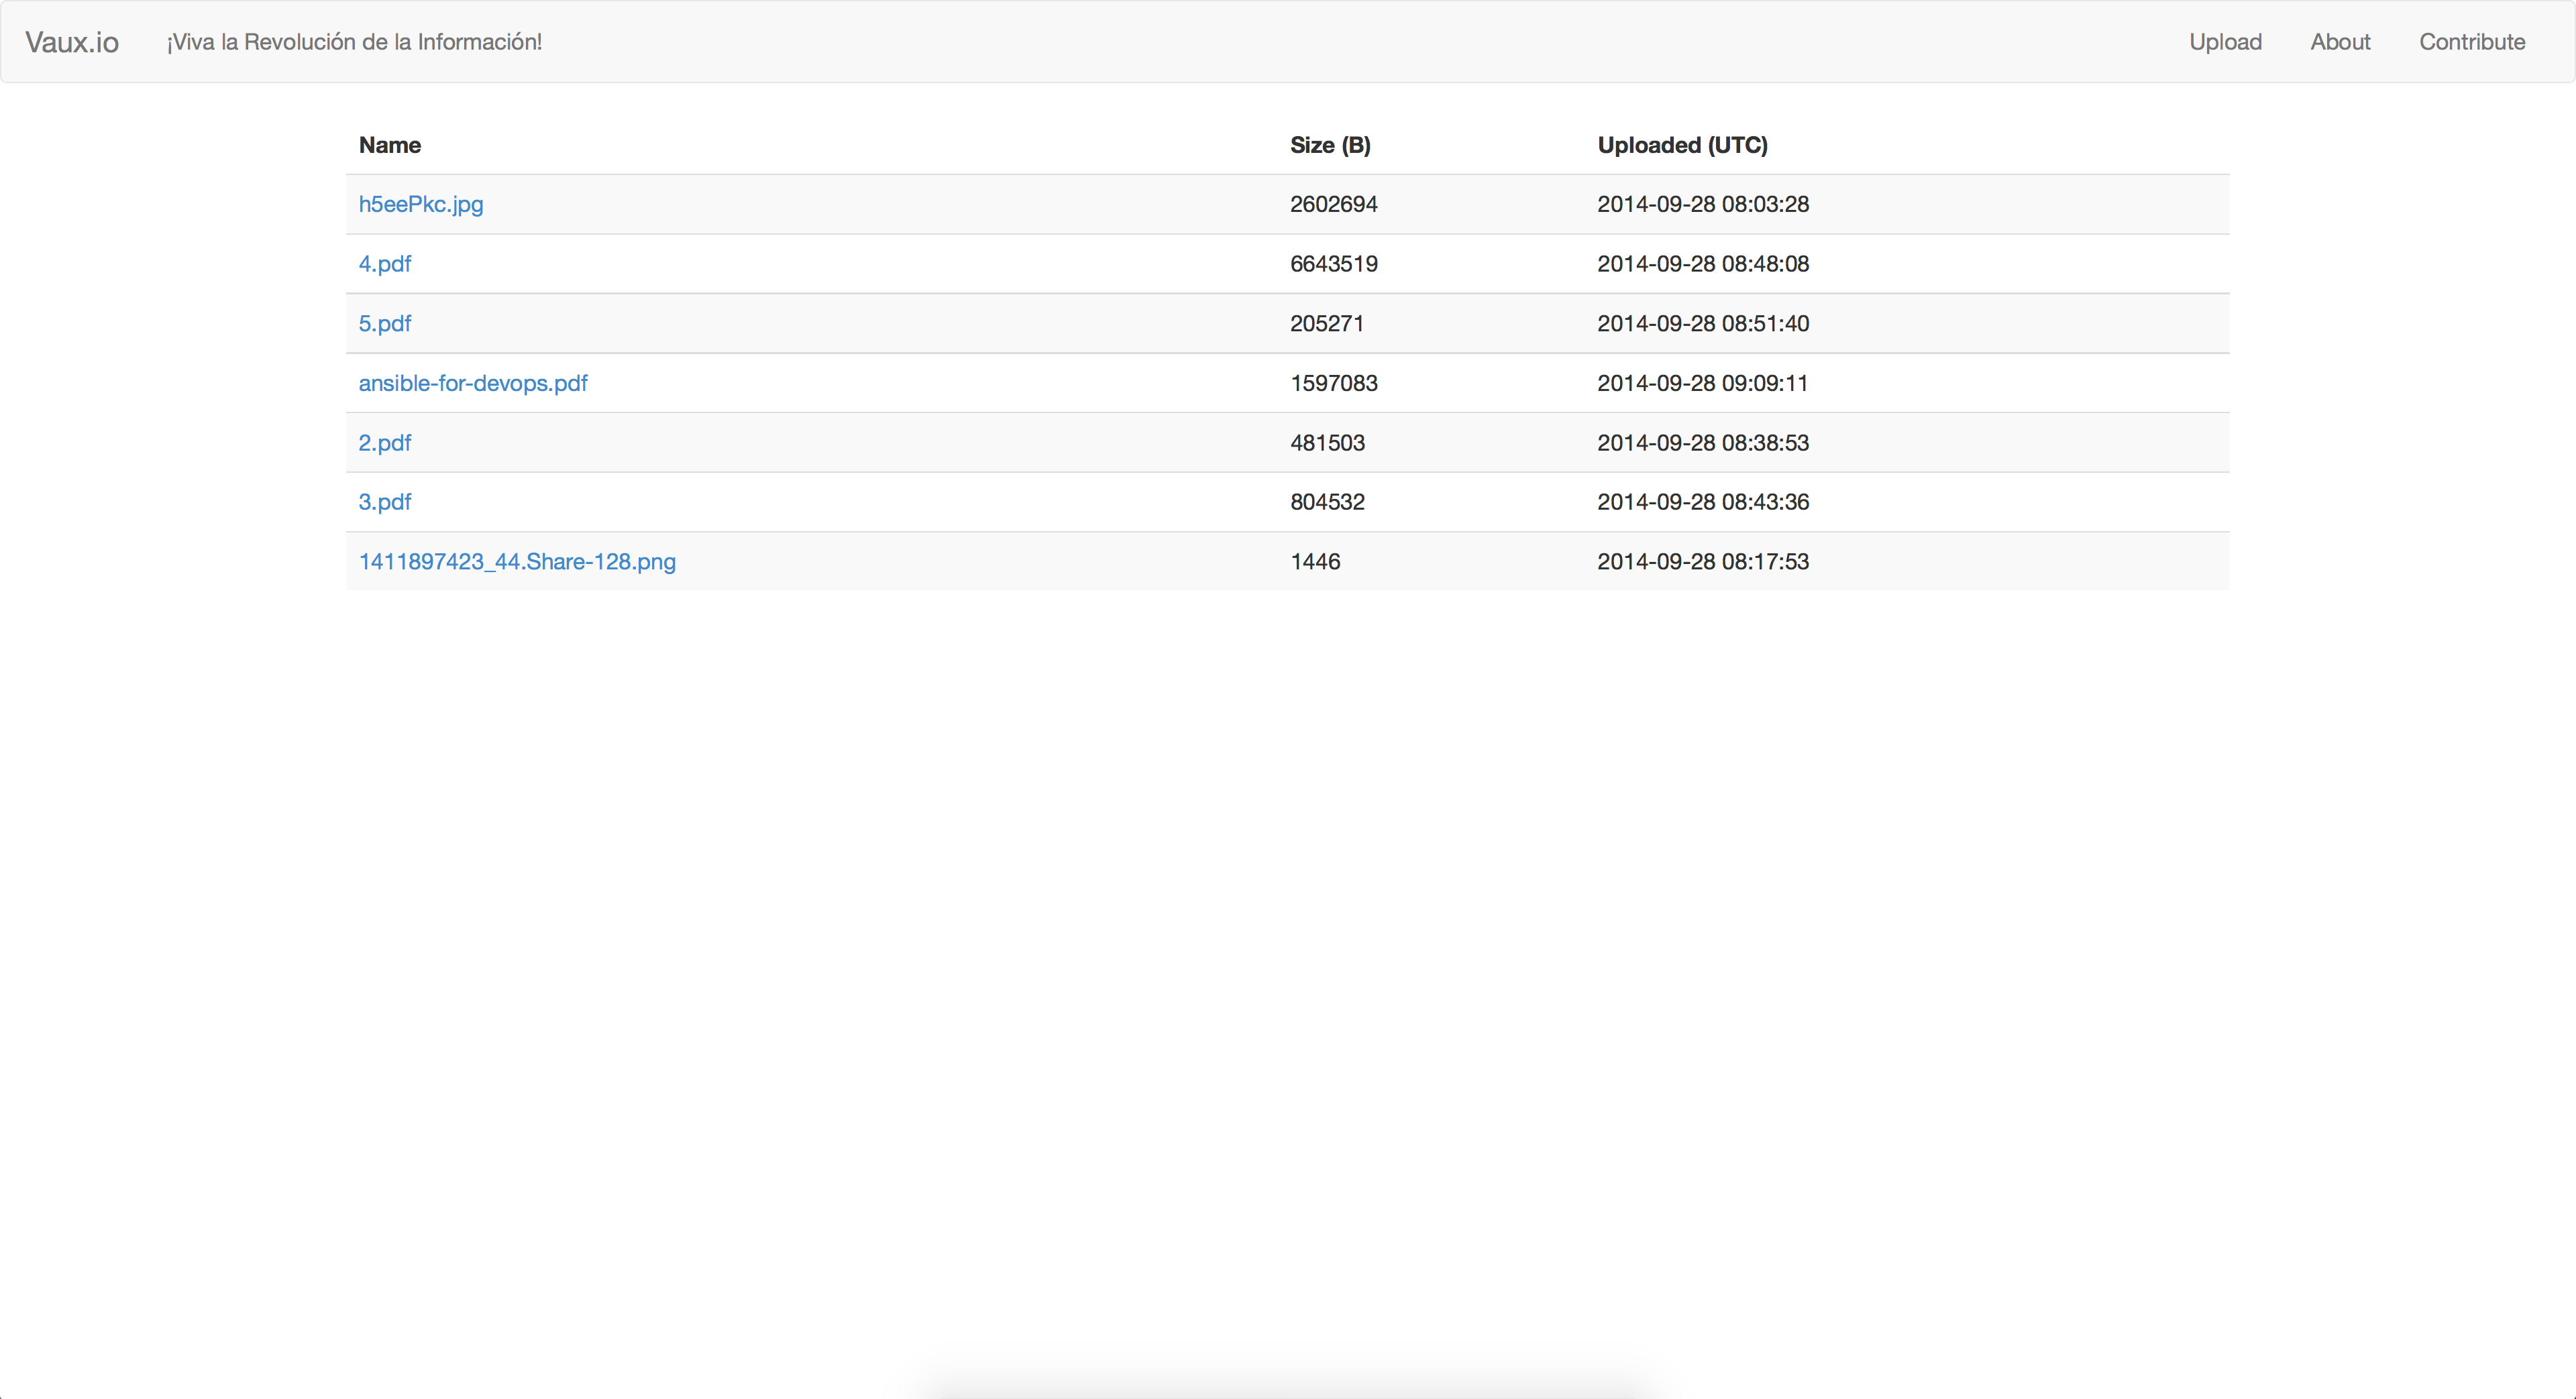Open the About page

point(2340,42)
